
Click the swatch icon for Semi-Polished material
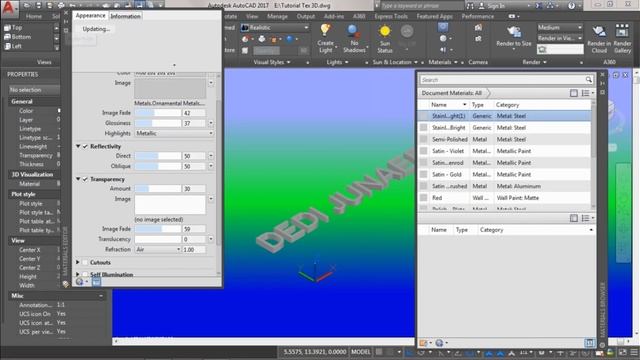pos(424,139)
